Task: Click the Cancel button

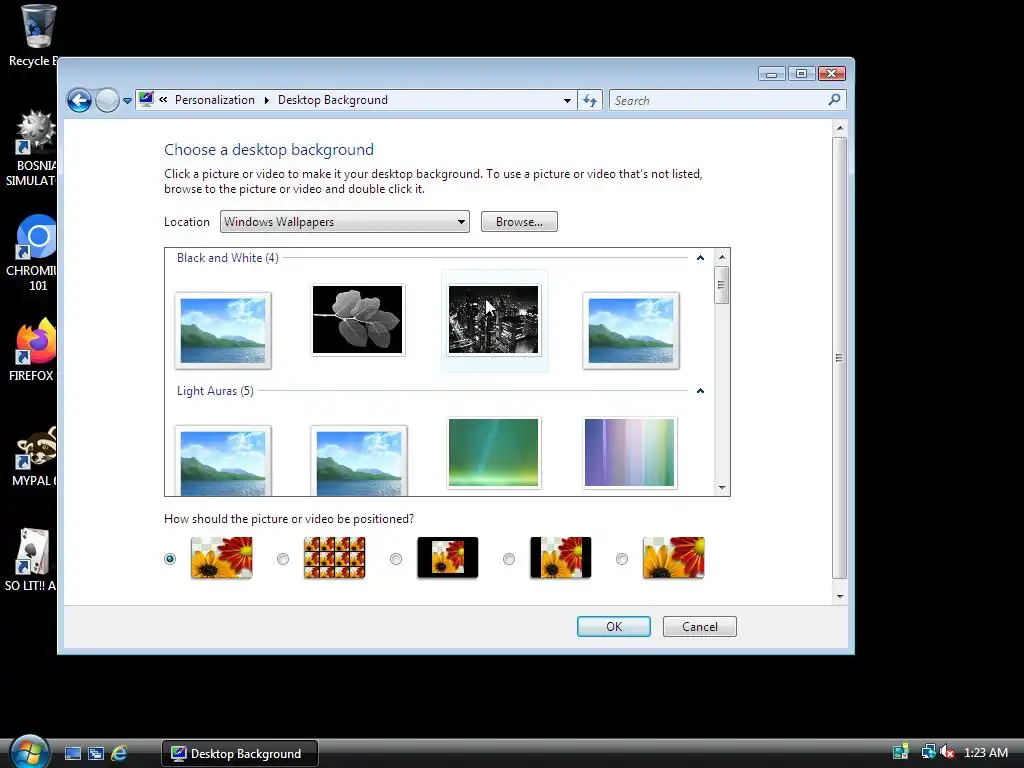Action: (699, 626)
